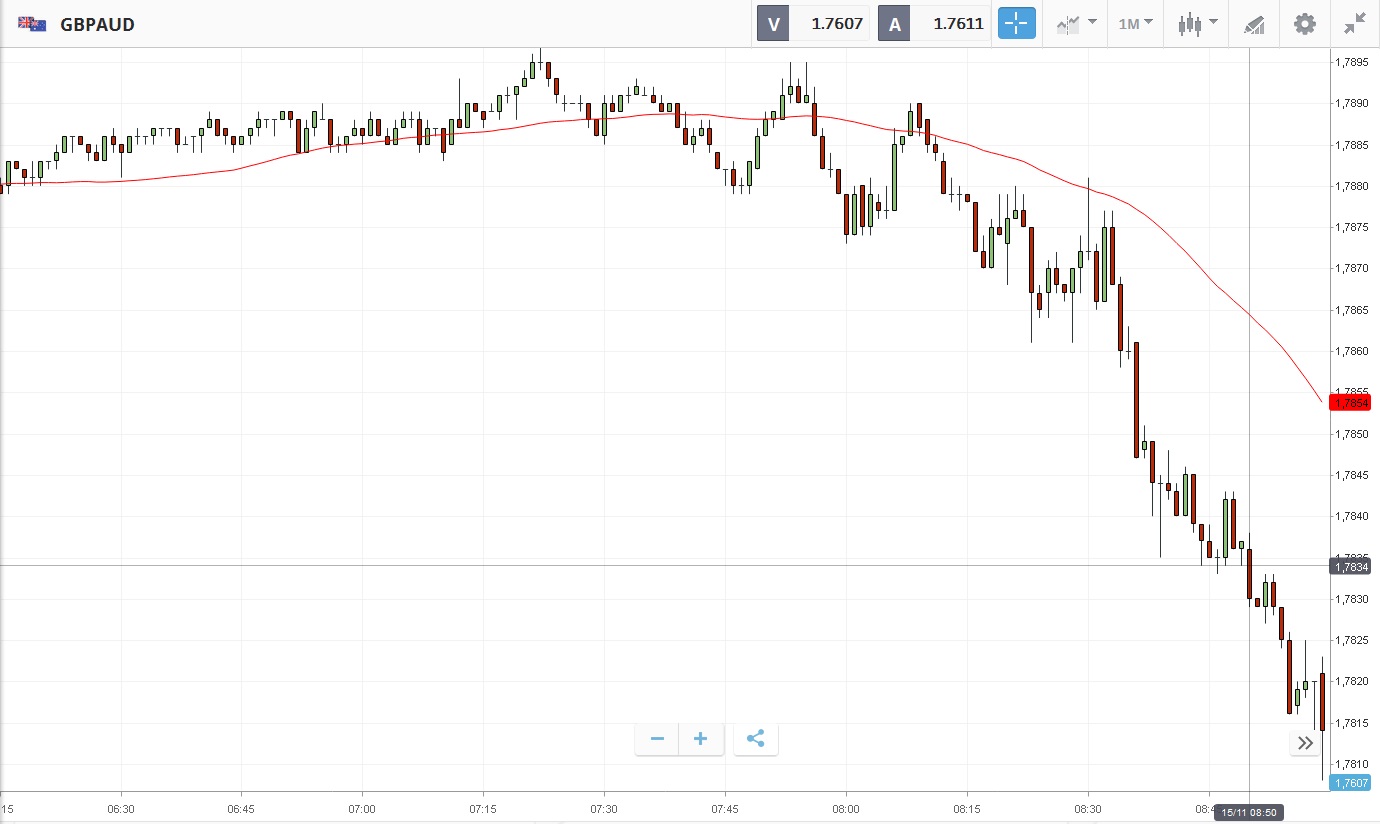Open the compare/indicators chart dropdown

(1076, 24)
